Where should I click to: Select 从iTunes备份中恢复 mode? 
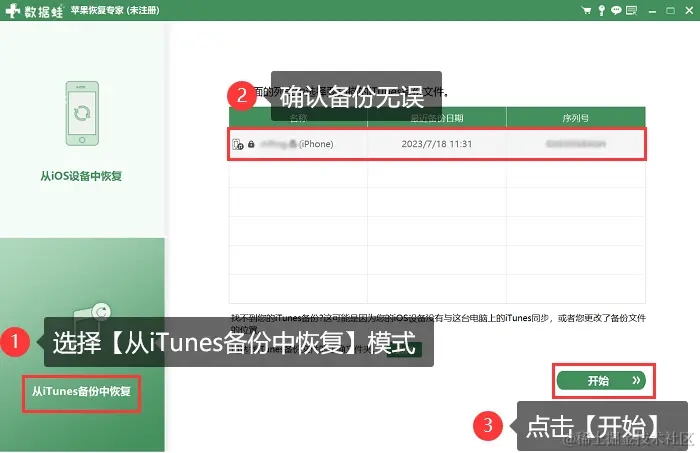[x=81, y=391]
